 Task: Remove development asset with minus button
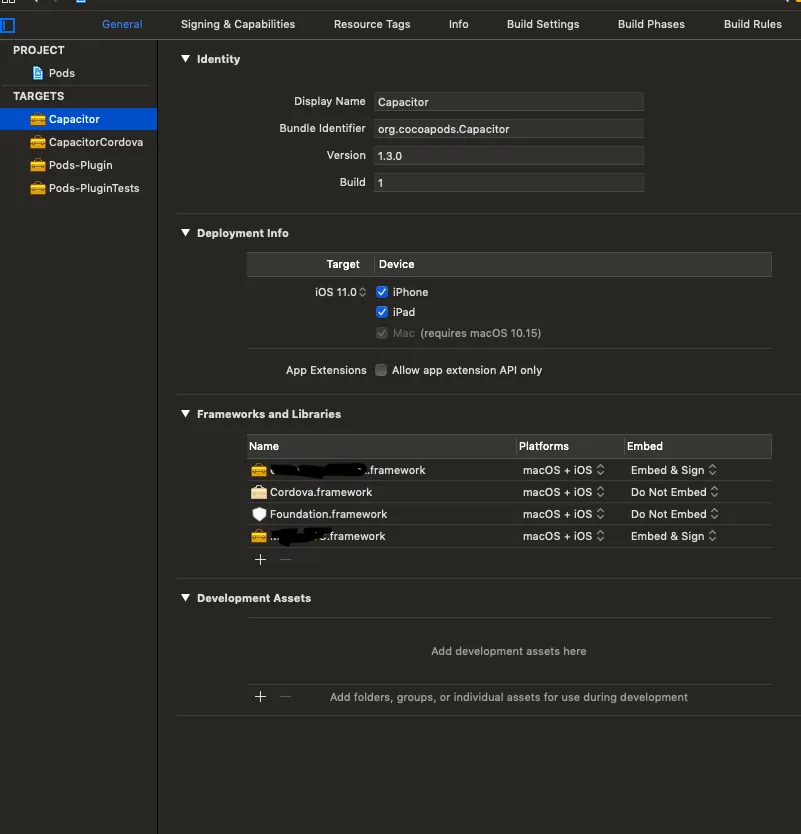pyautogui.click(x=286, y=697)
